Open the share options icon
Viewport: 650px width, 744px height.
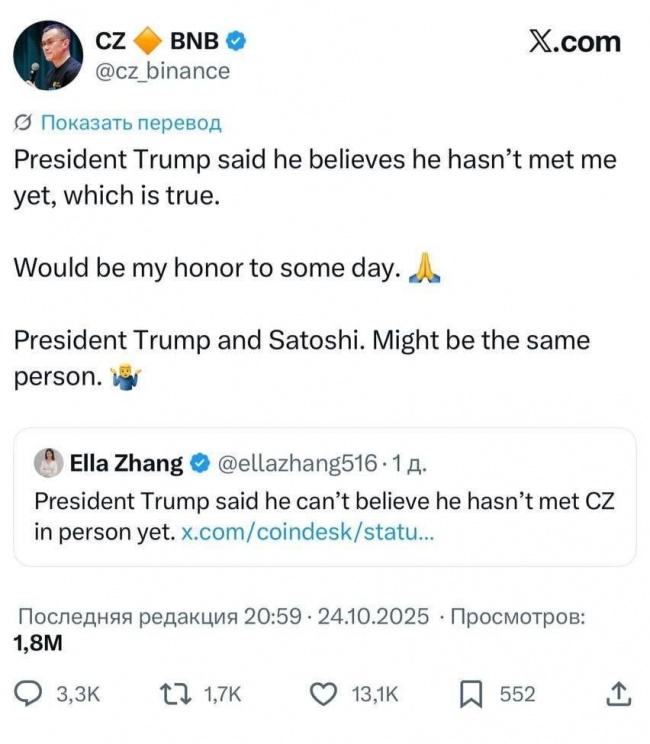[x=619, y=693]
